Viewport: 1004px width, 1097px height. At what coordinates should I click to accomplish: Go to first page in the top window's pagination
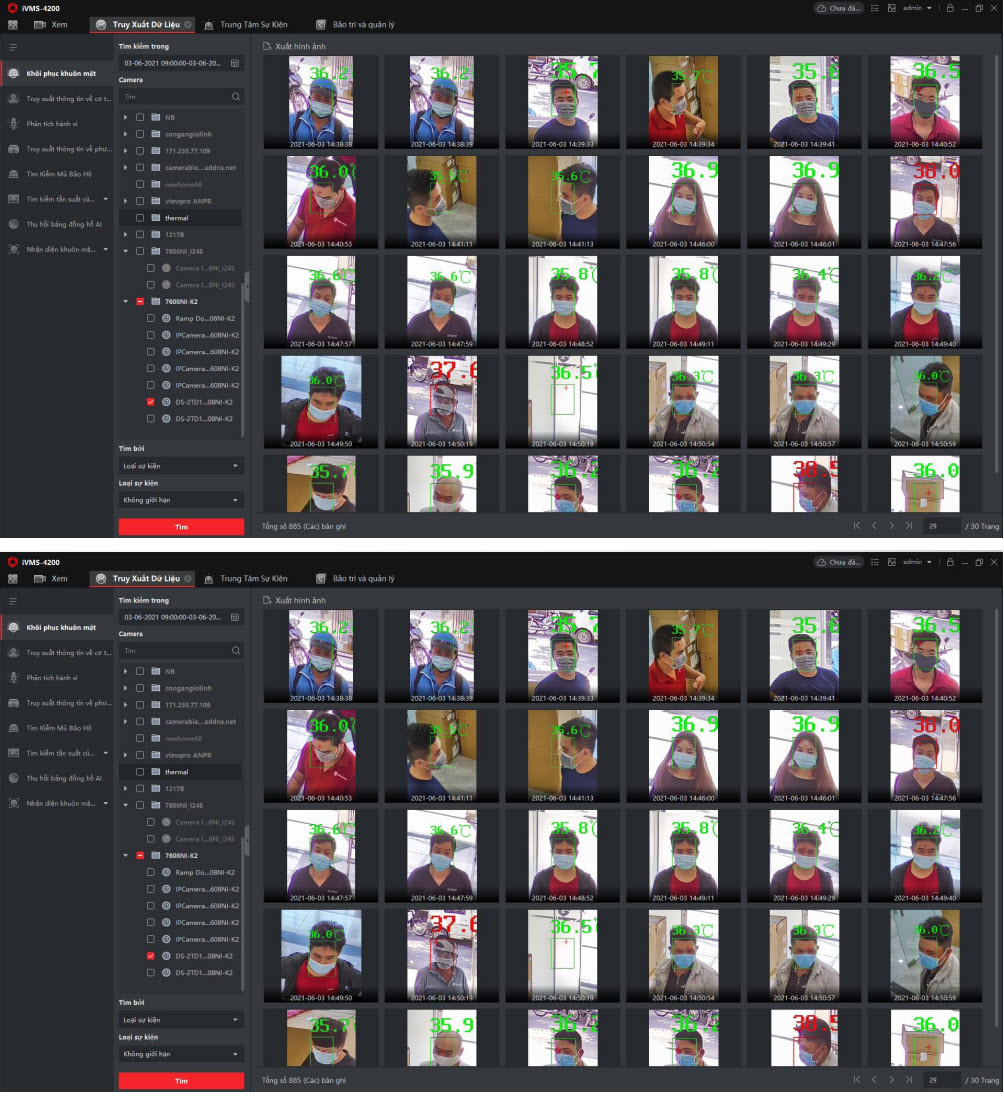(856, 525)
